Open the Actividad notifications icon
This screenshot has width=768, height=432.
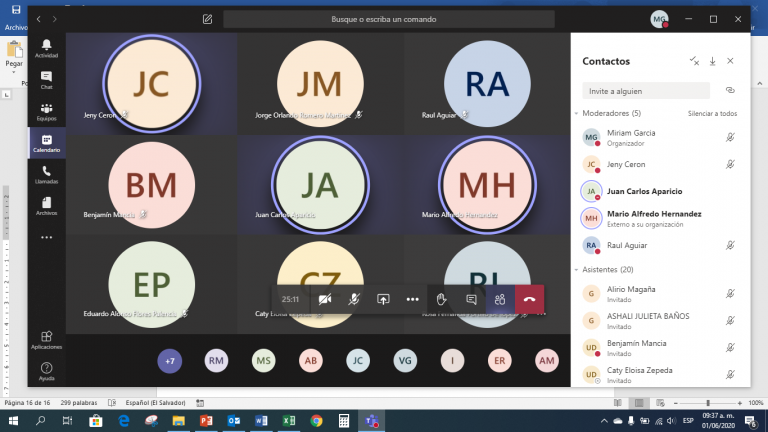click(47, 48)
